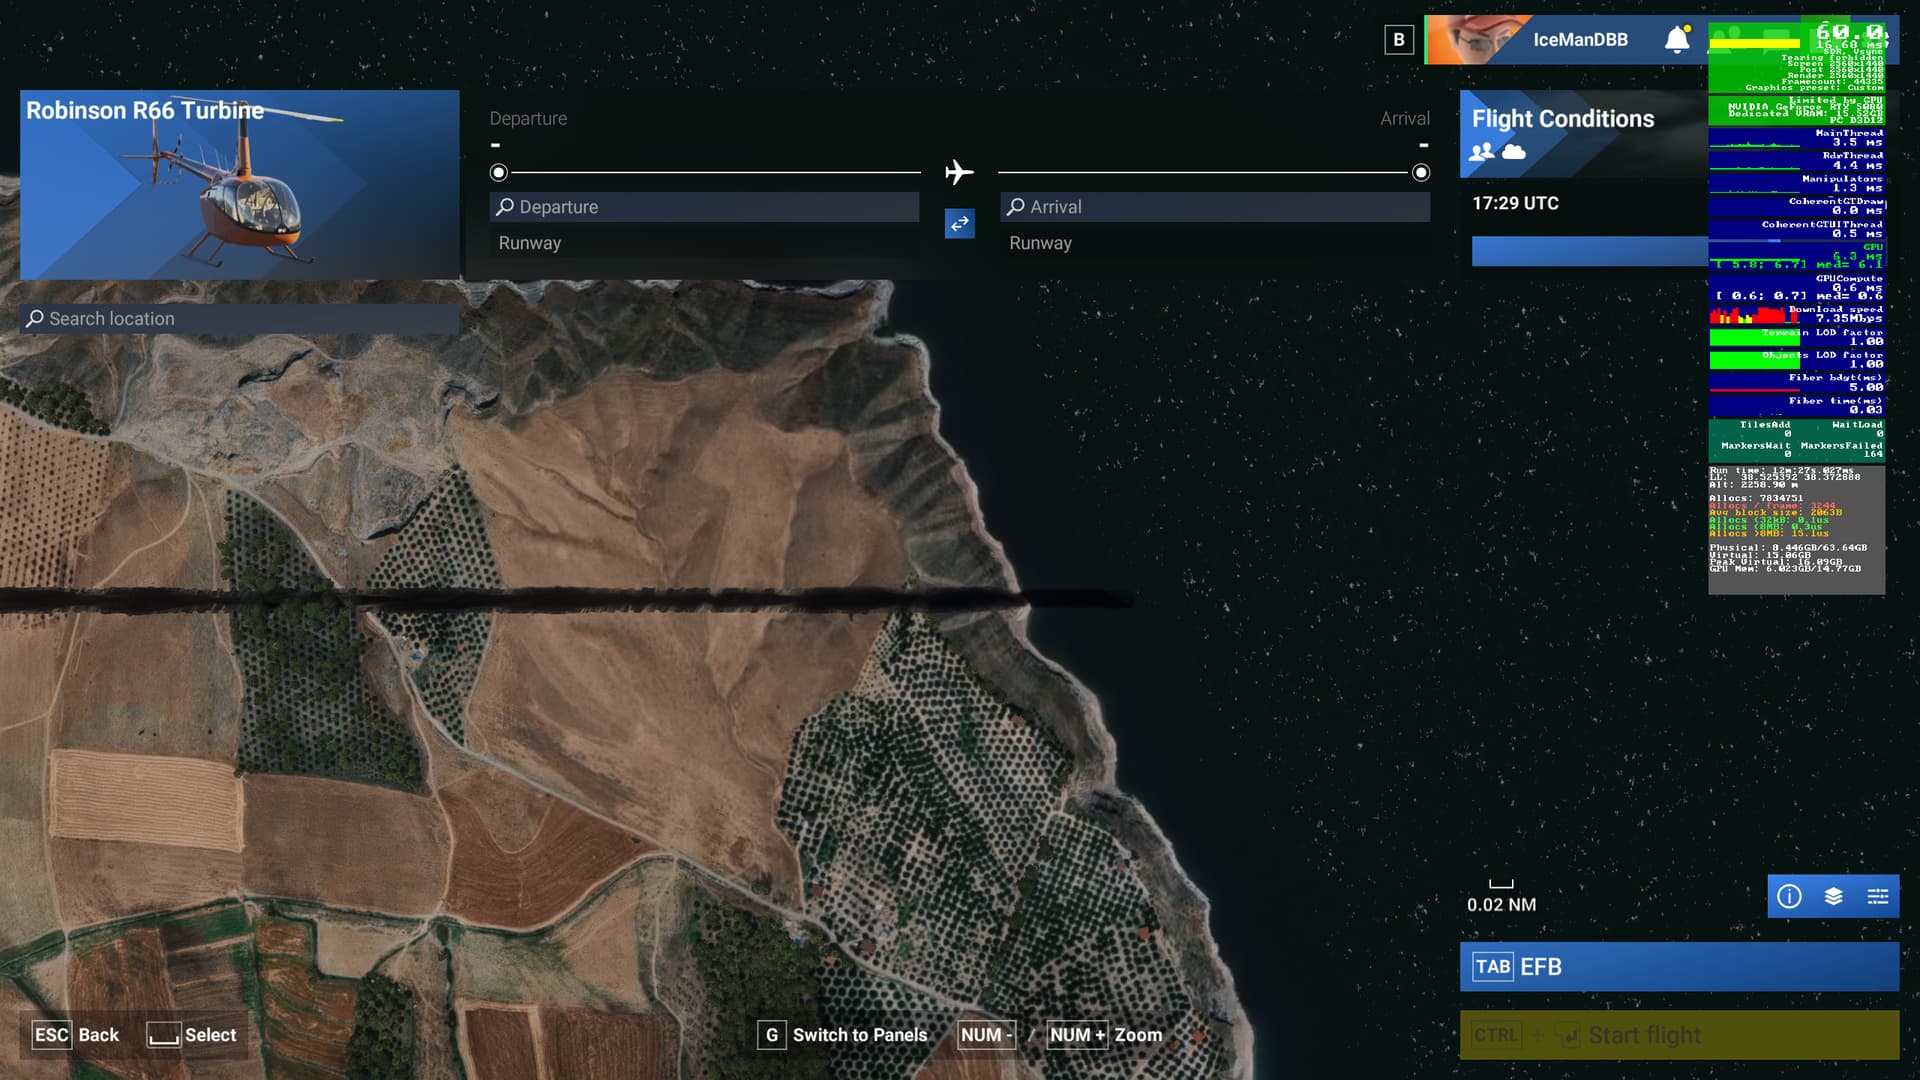Click the notifications bell icon
Screen dimensions: 1920x1080
(x=1677, y=40)
